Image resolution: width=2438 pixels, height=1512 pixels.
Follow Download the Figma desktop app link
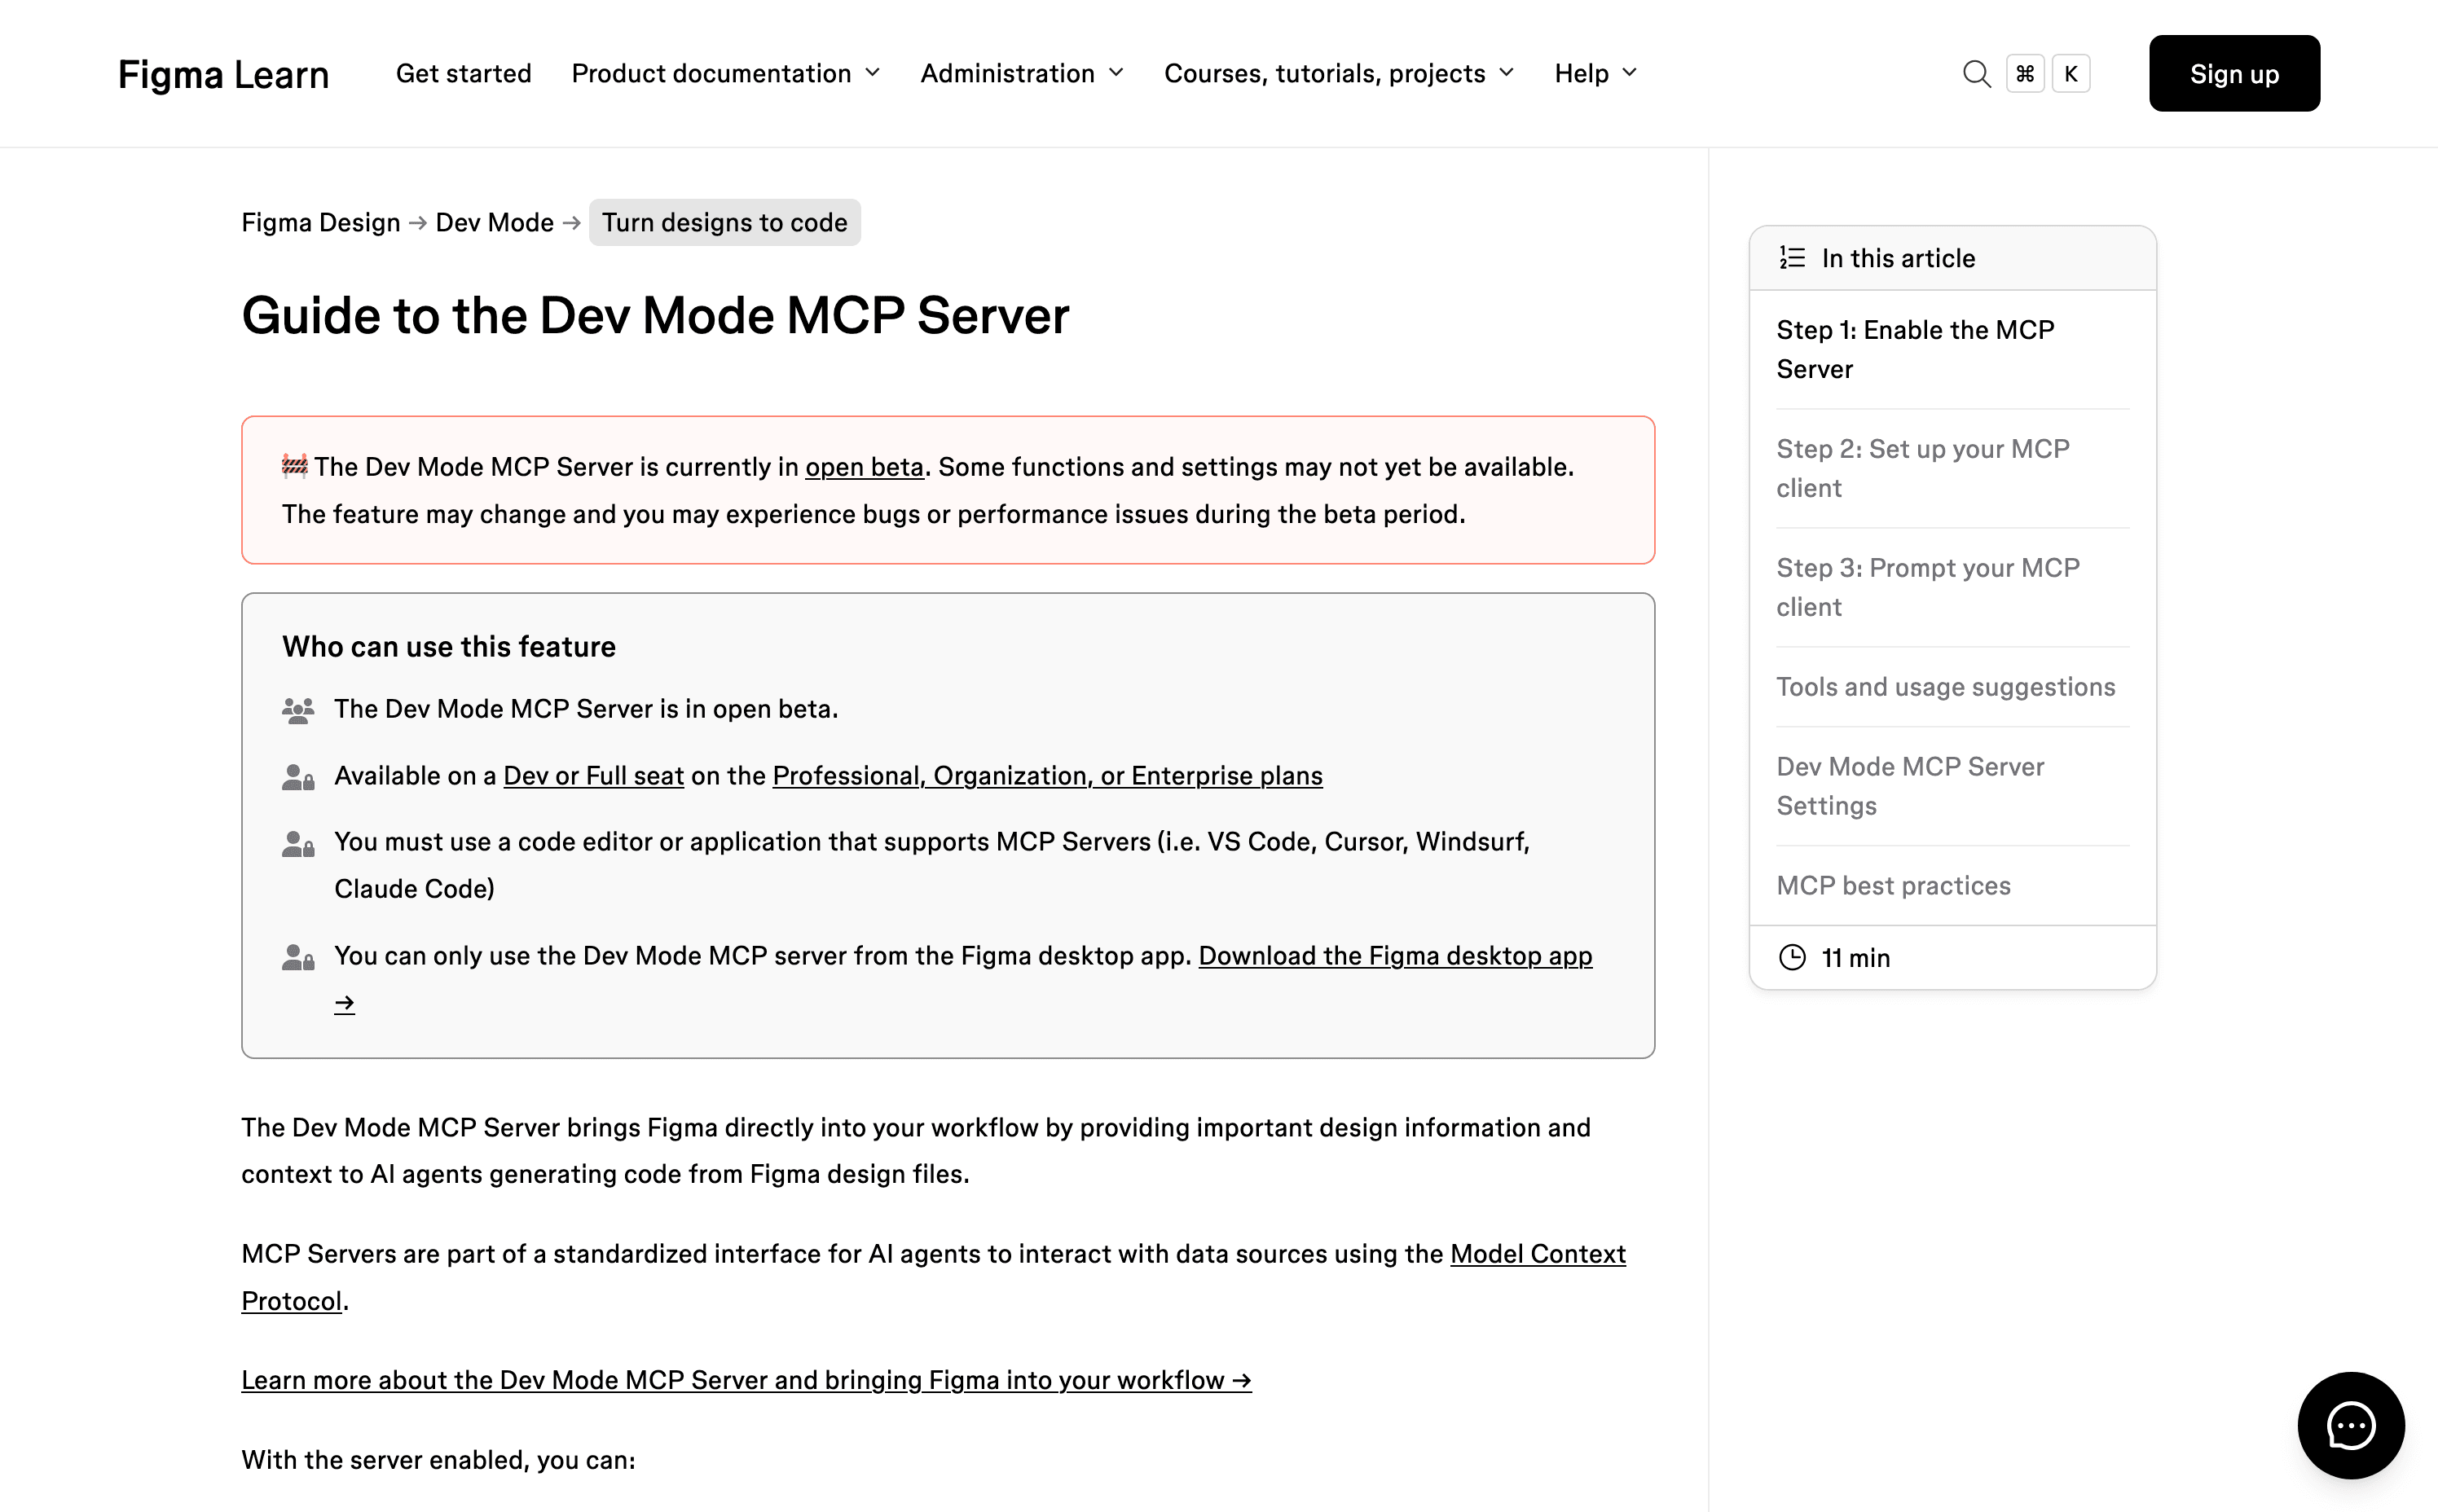coord(1395,955)
